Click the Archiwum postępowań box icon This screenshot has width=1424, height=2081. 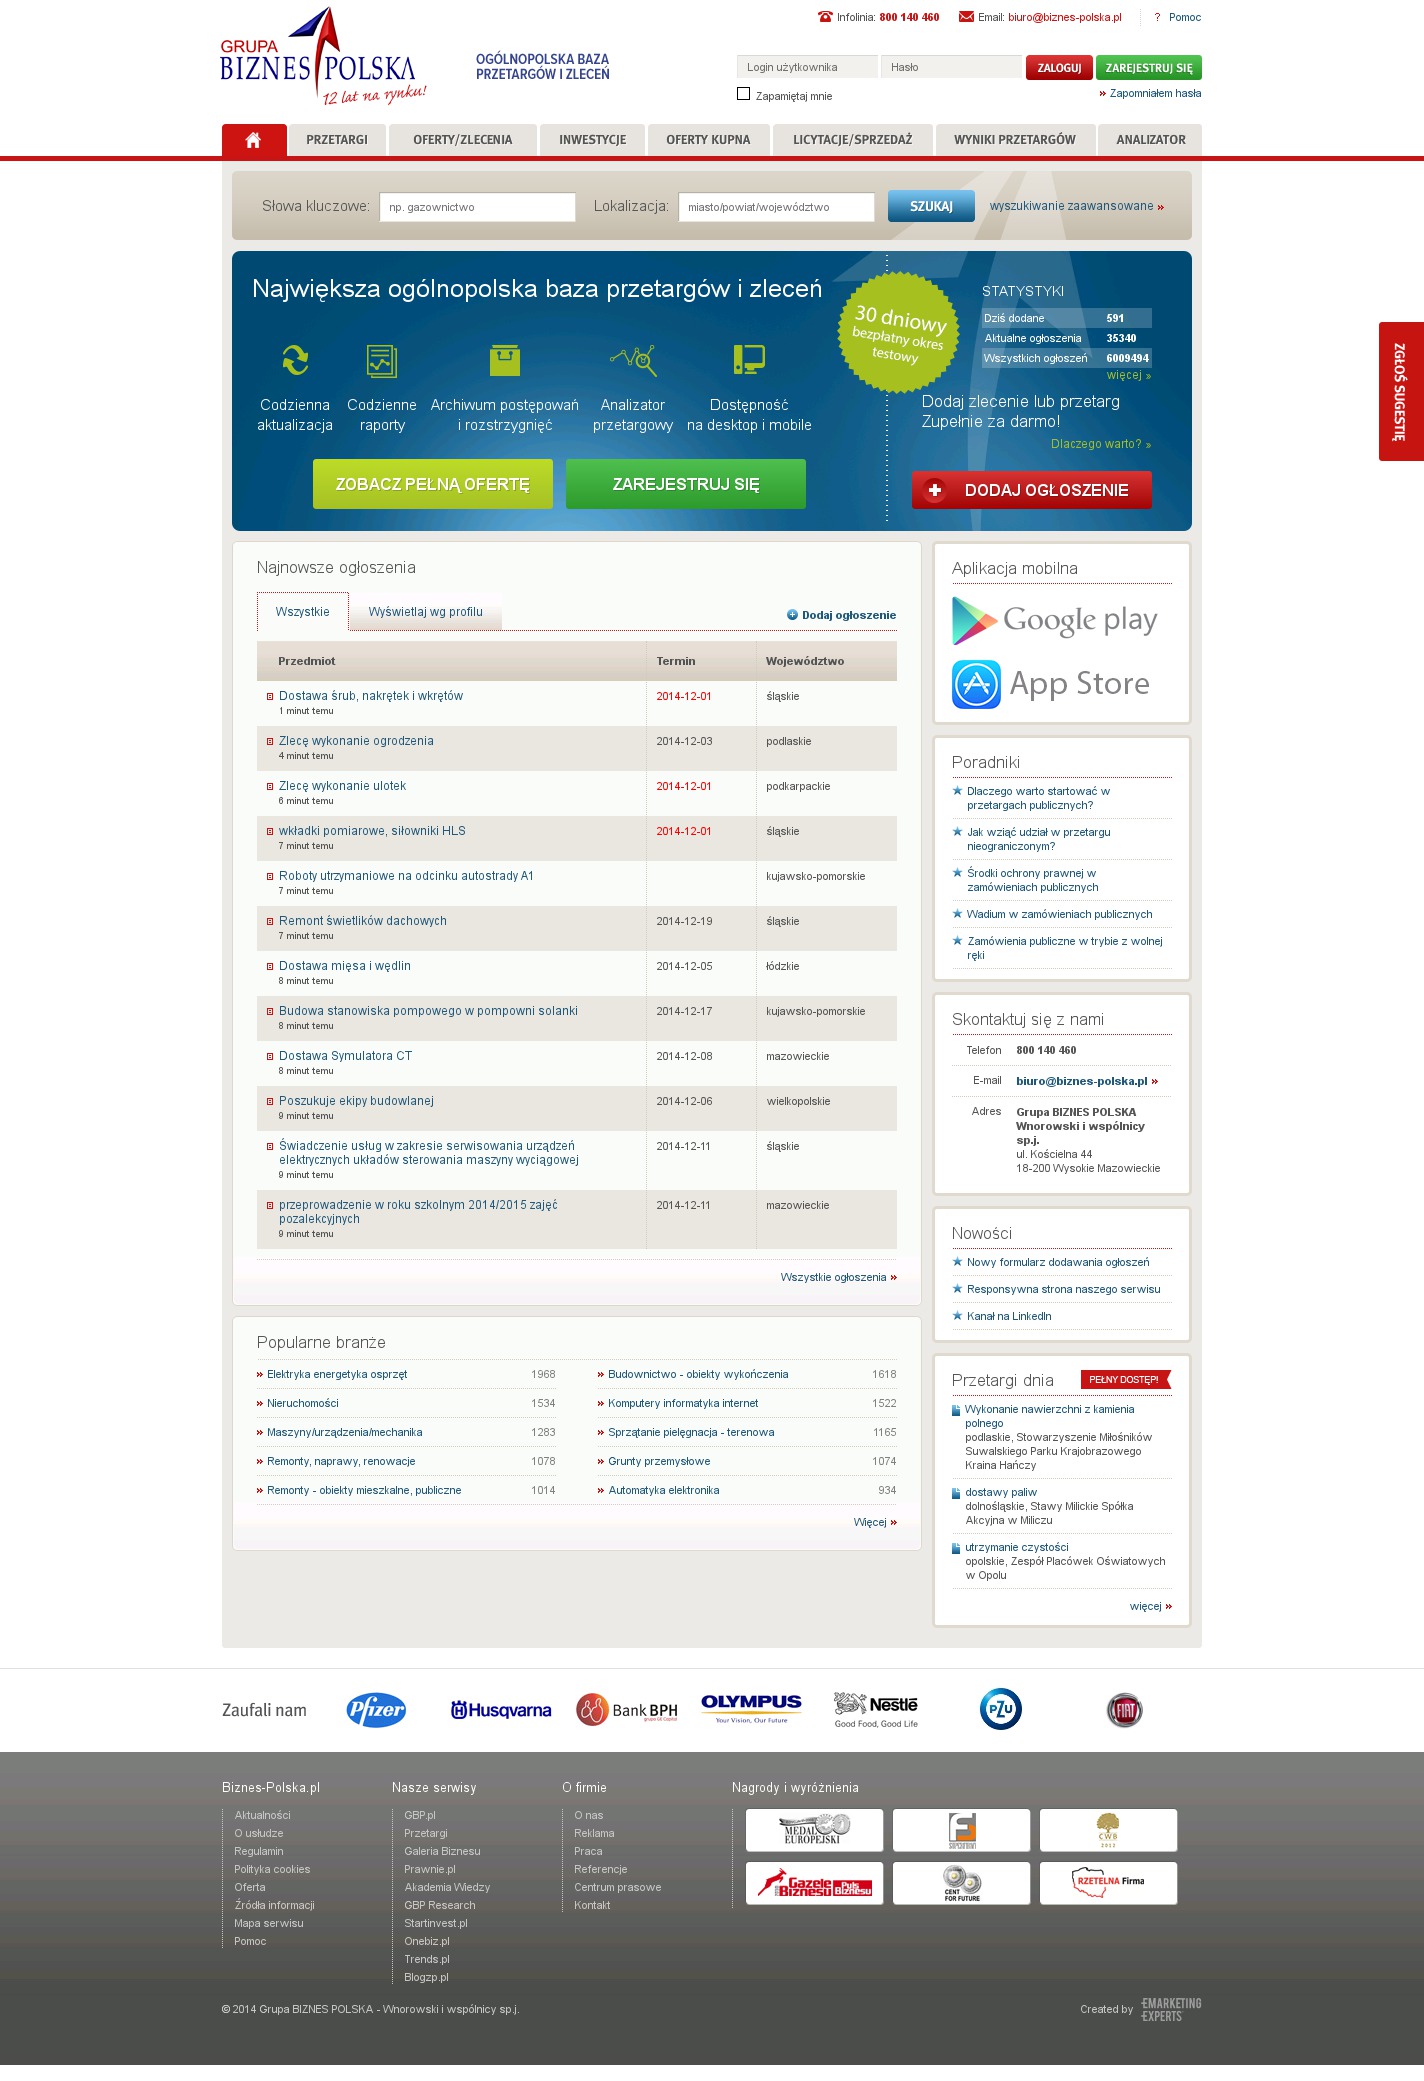(505, 360)
